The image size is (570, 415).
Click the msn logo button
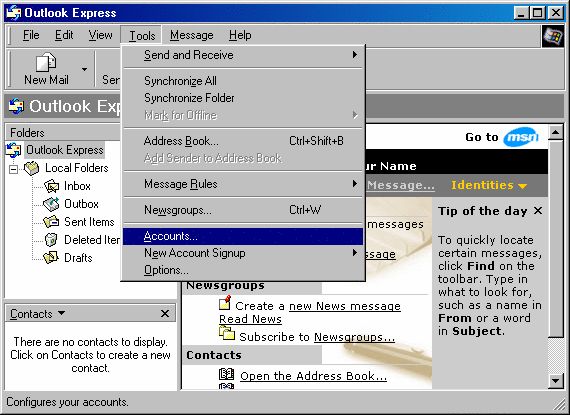(521, 137)
